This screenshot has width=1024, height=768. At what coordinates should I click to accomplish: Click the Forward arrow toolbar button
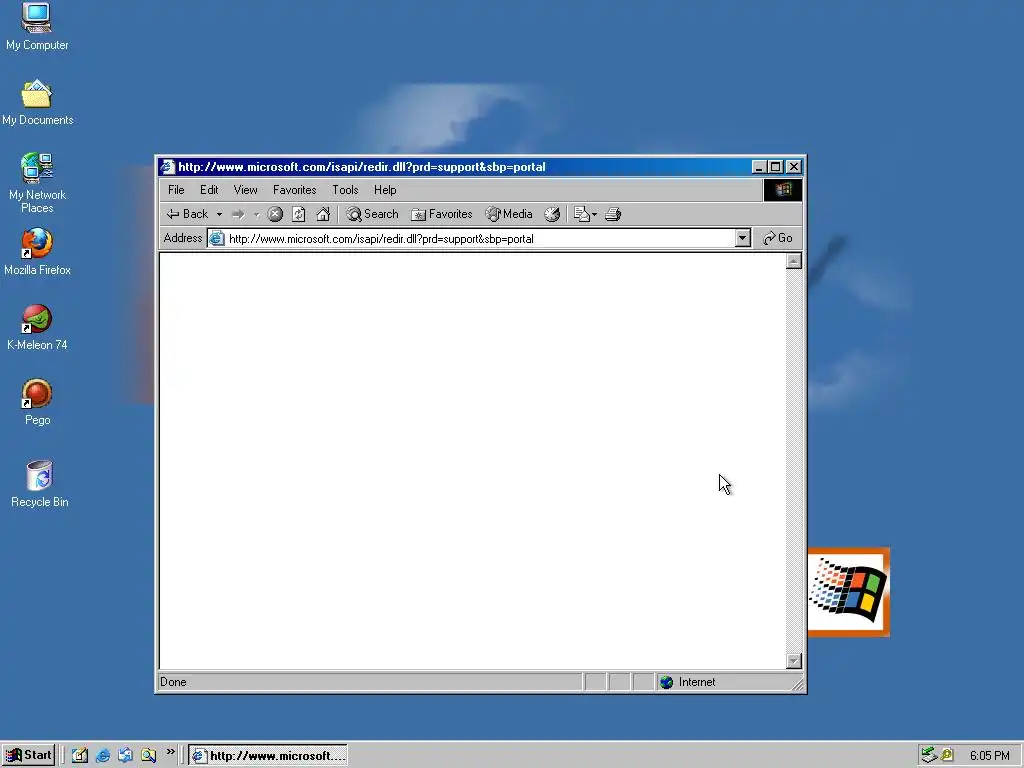point(238,214)
